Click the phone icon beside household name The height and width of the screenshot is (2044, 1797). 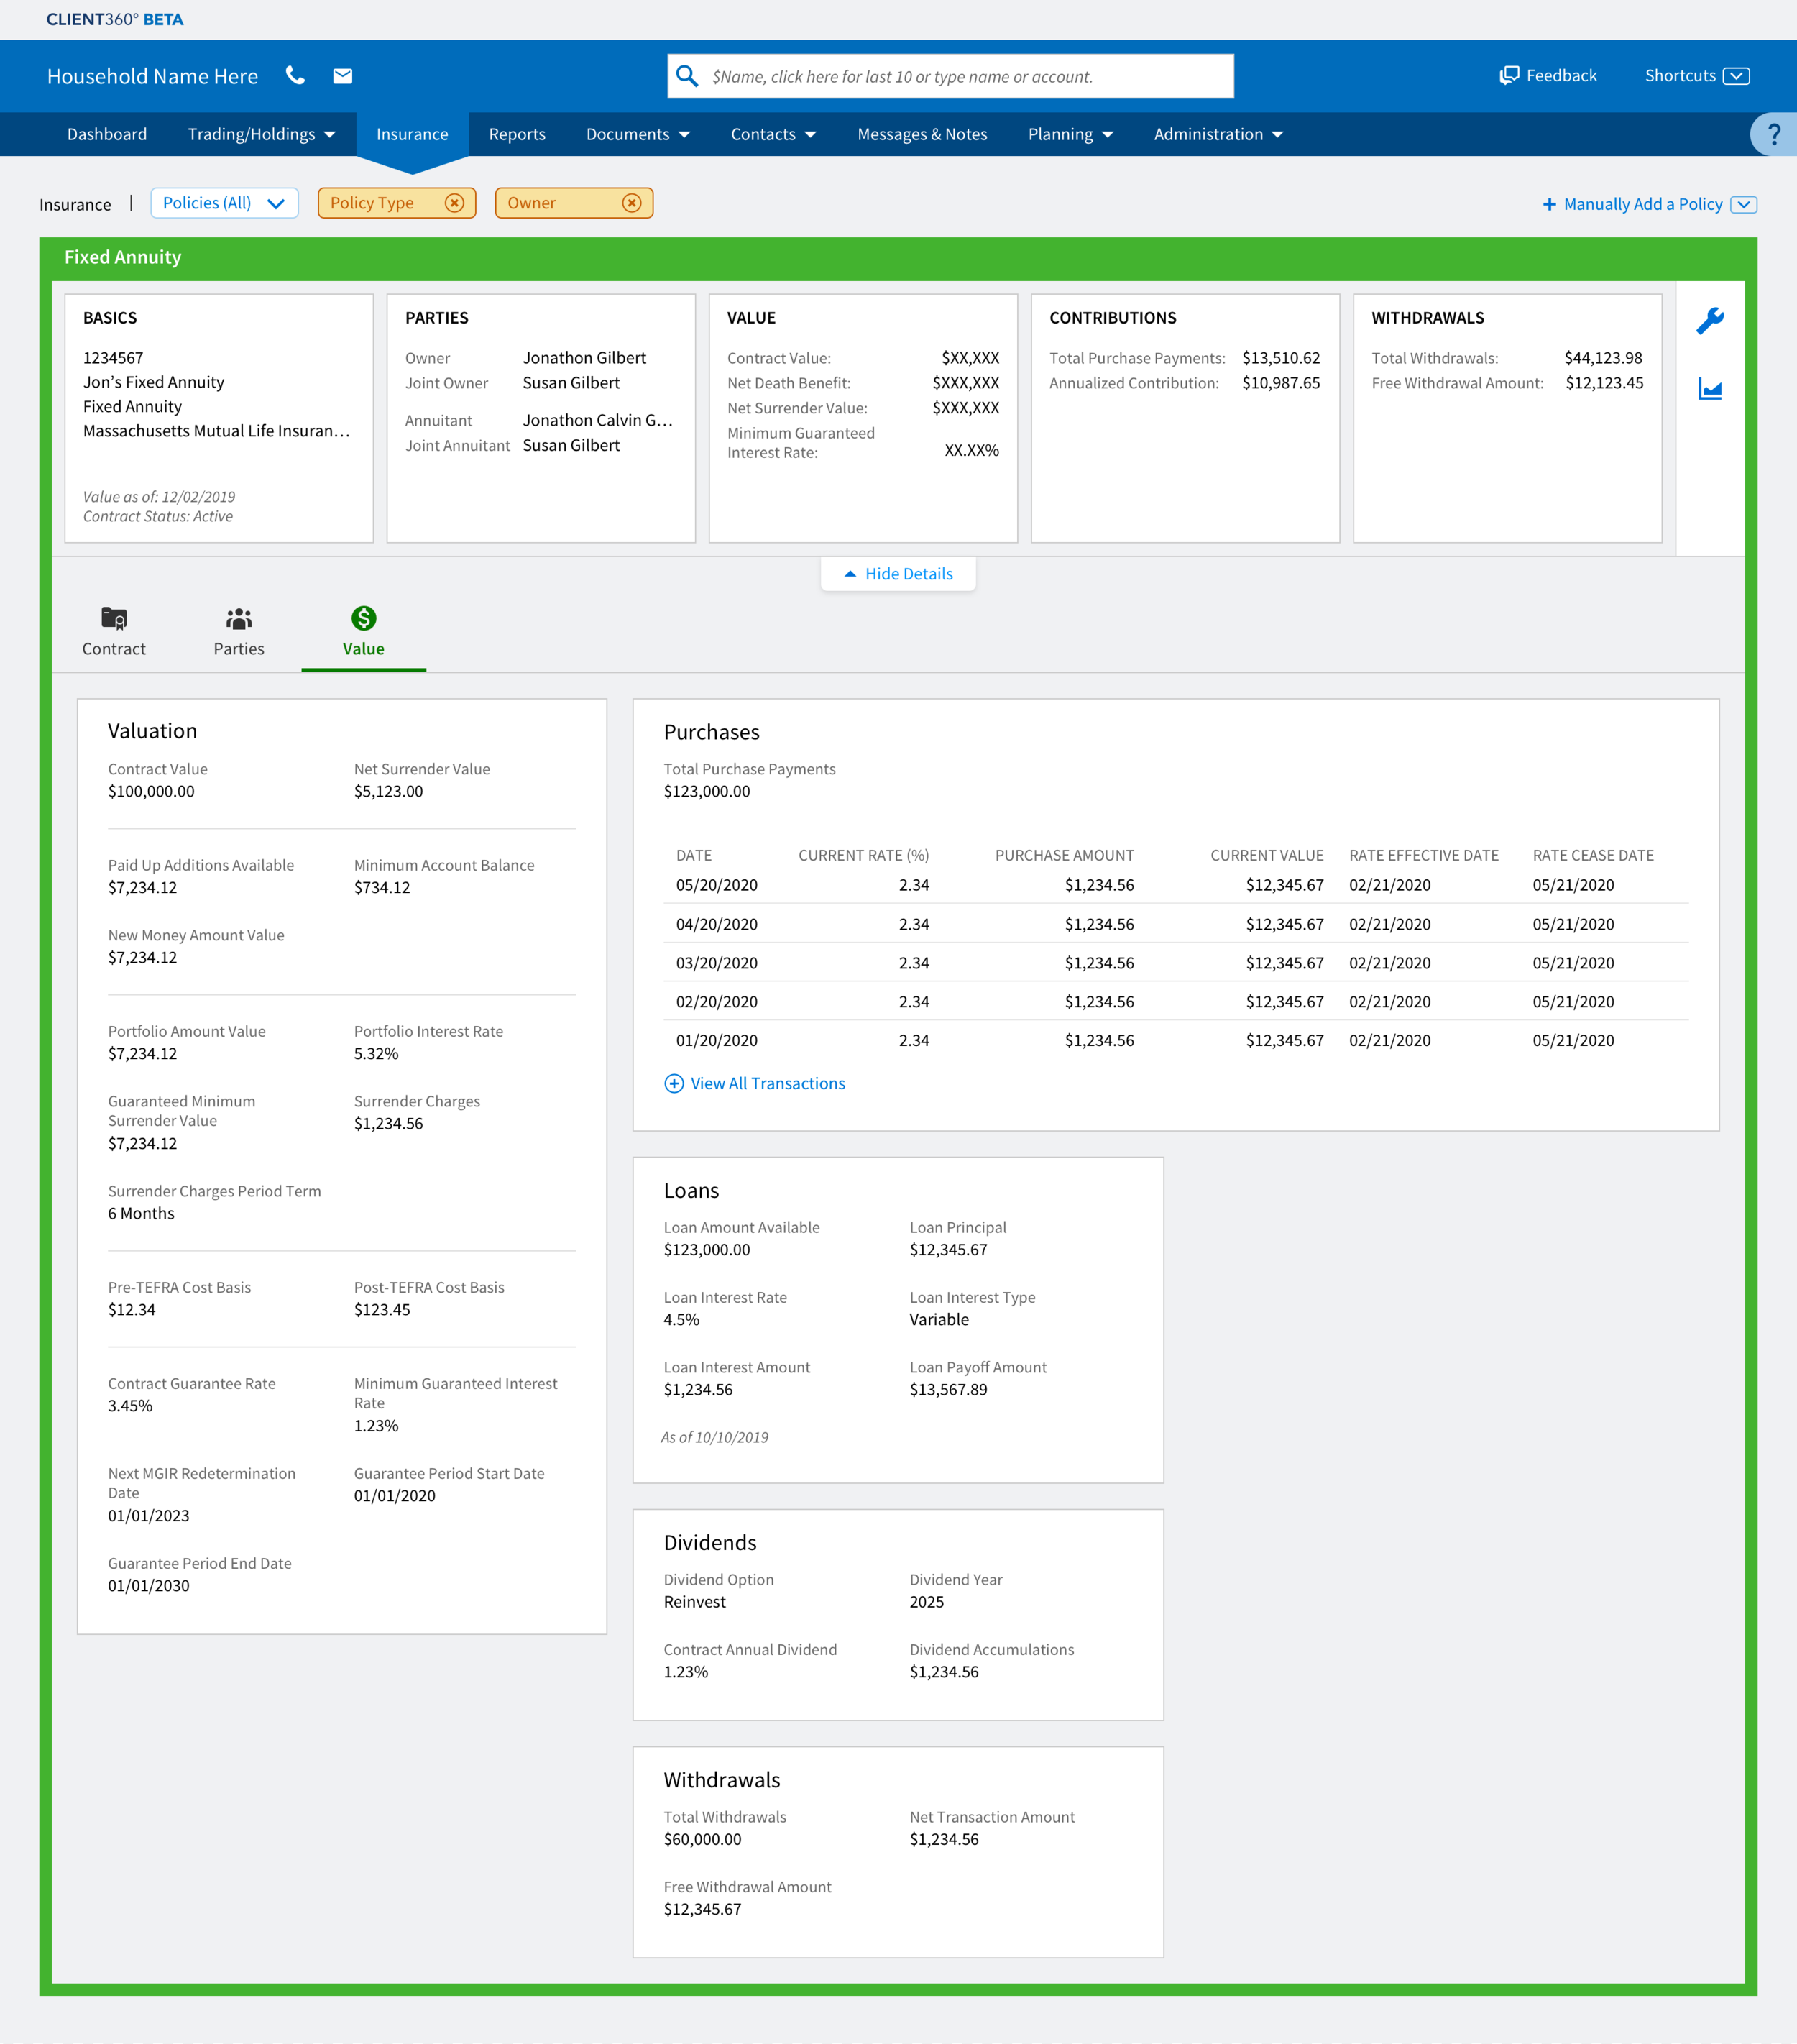click(x=295, y=76)
